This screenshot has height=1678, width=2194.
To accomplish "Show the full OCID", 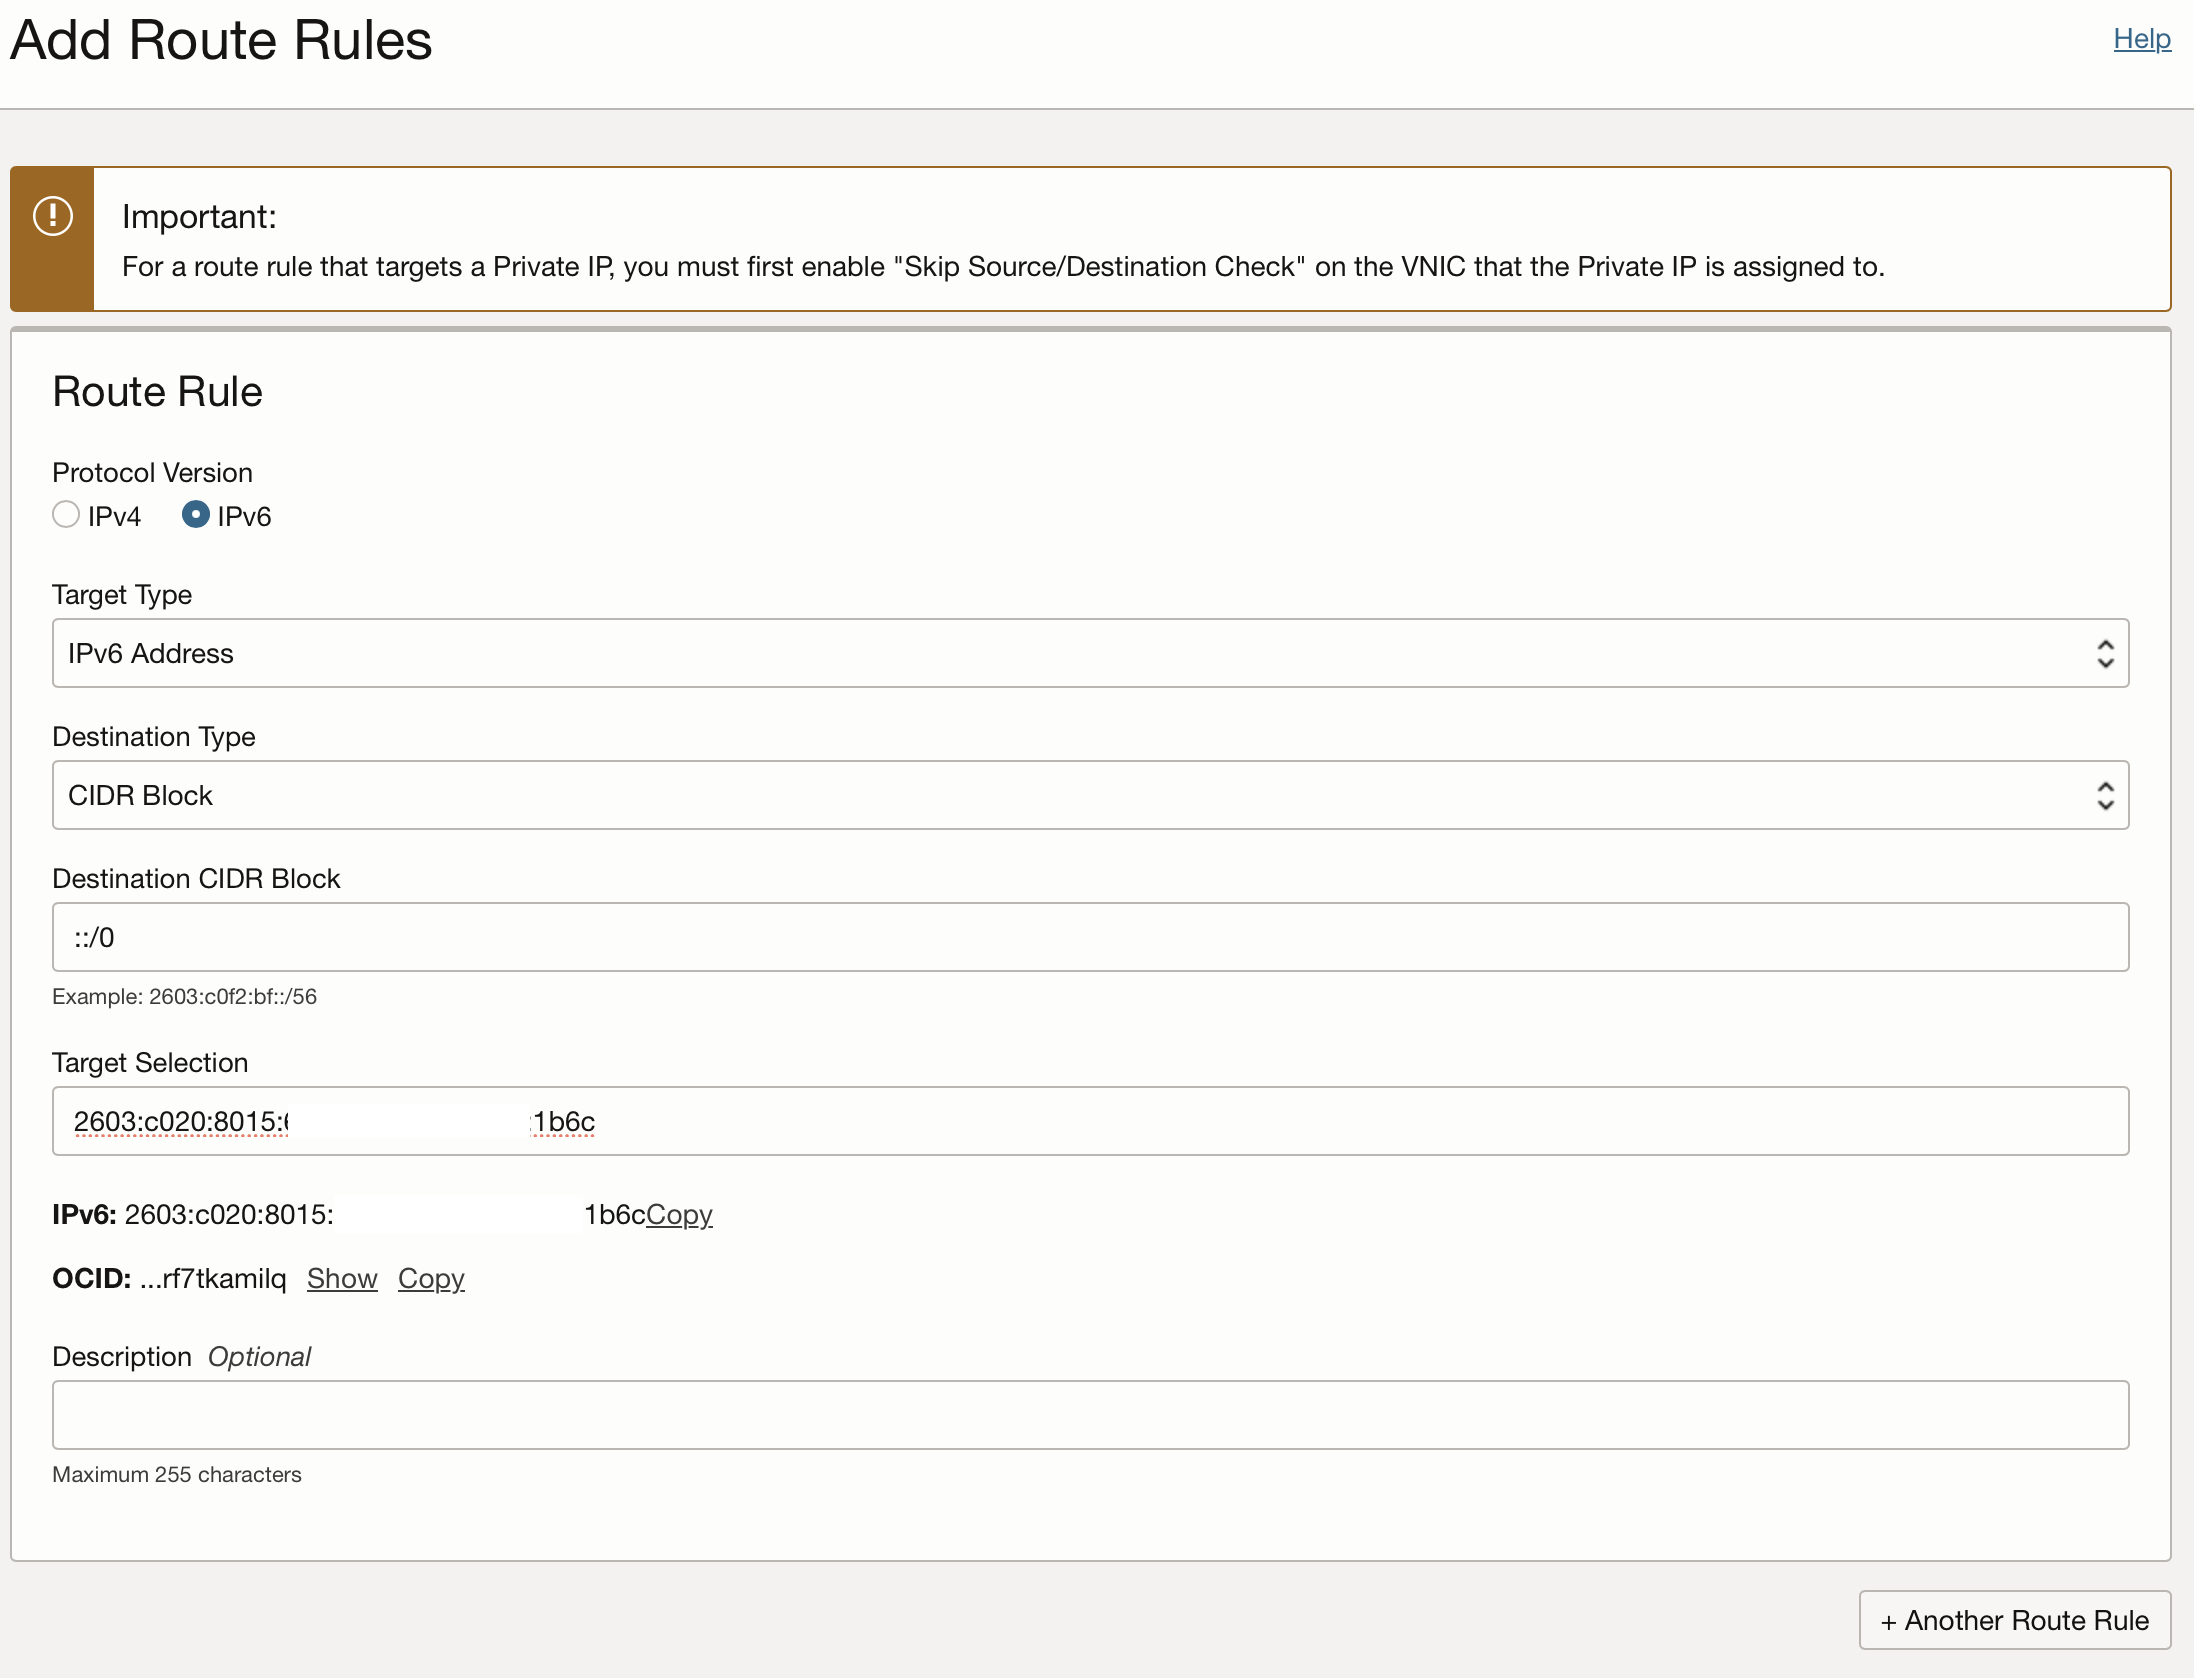I will point(342,1278).
